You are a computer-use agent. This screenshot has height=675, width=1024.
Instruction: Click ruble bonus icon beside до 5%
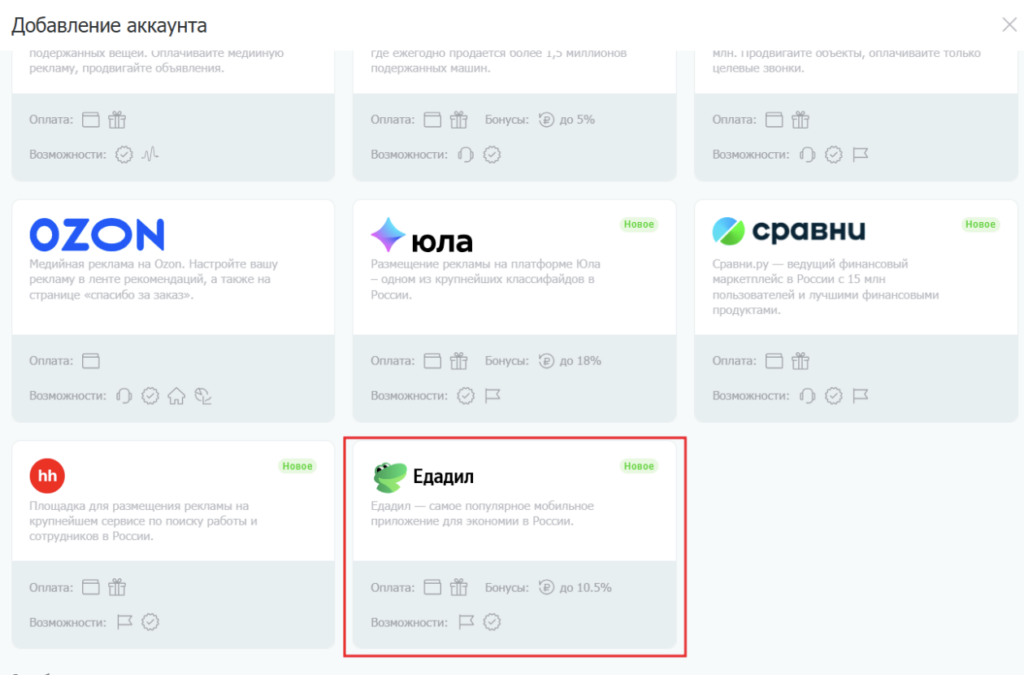click(546, 119)
